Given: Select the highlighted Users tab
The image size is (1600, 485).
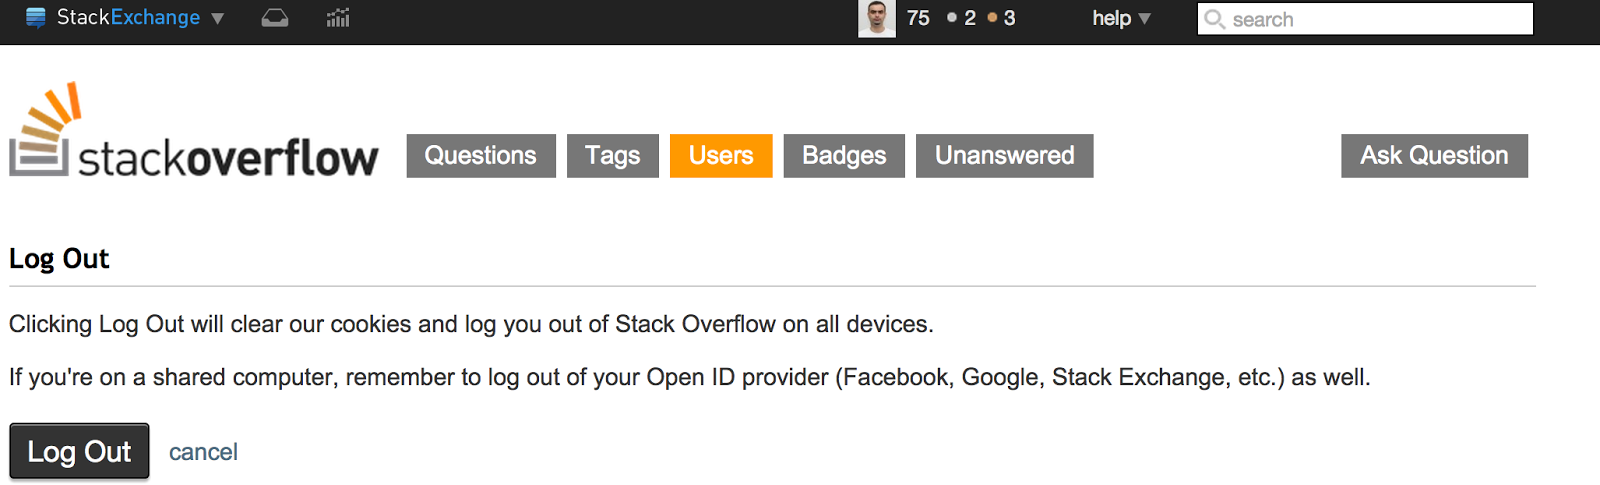Looking at the screenshot, I should [x=721, y=156].
